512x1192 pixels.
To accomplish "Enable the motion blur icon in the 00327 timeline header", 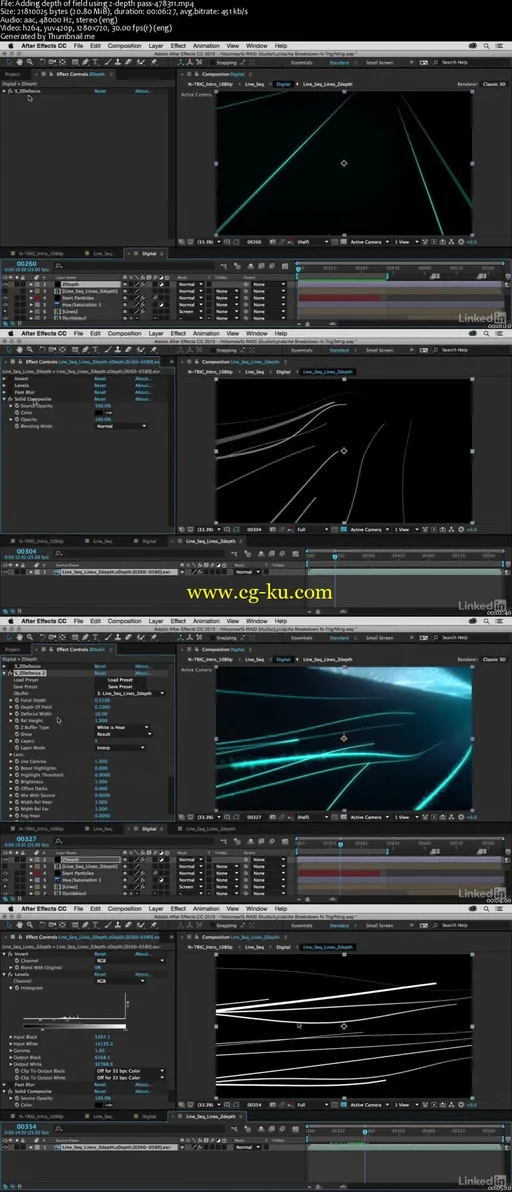I will (272, 841).
